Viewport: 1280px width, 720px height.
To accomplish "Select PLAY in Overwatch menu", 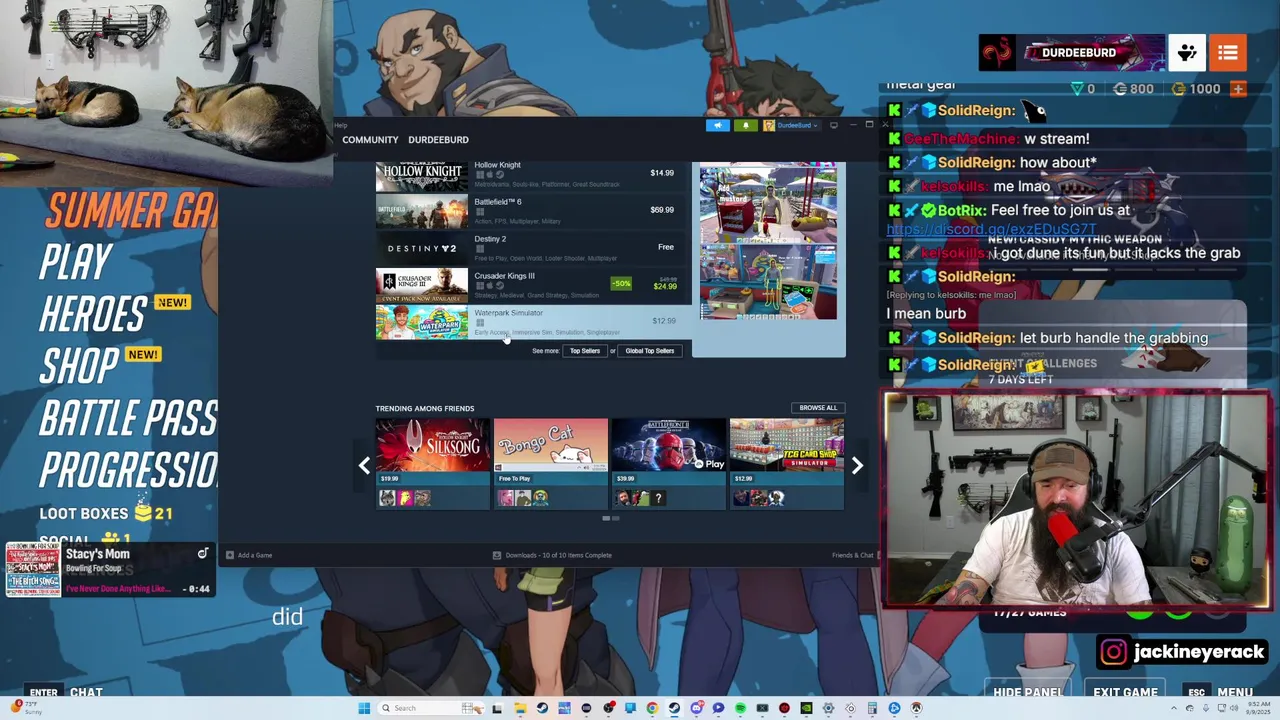I will coord(75,263).
